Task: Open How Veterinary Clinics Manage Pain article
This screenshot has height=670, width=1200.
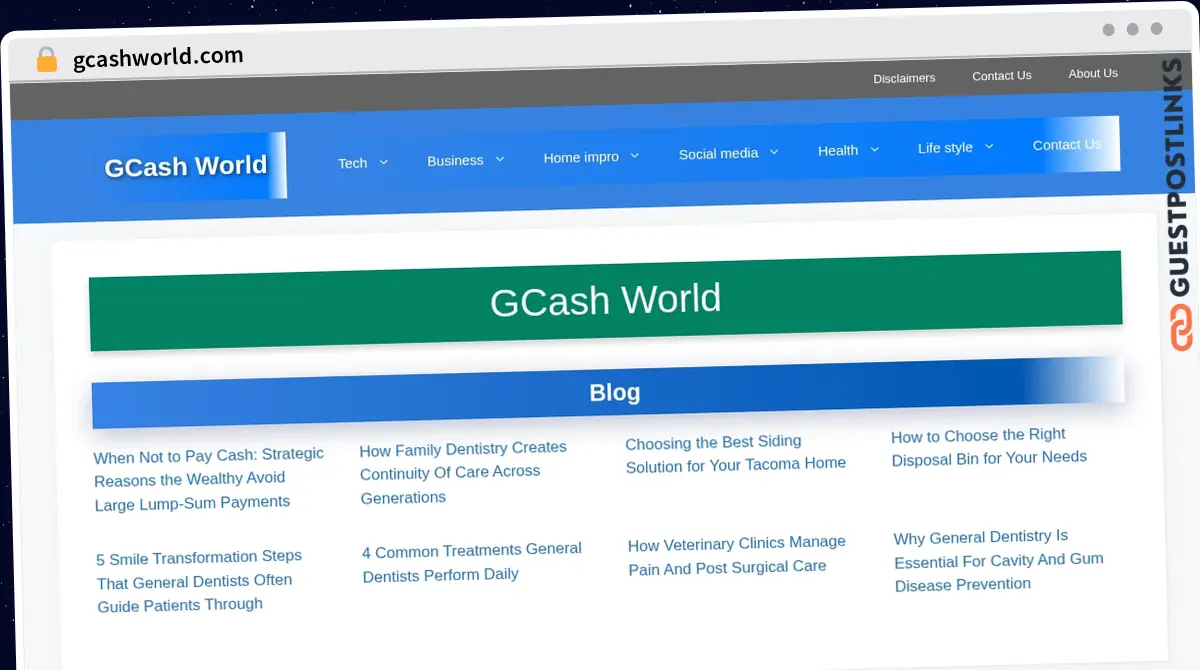Action: 737,555
